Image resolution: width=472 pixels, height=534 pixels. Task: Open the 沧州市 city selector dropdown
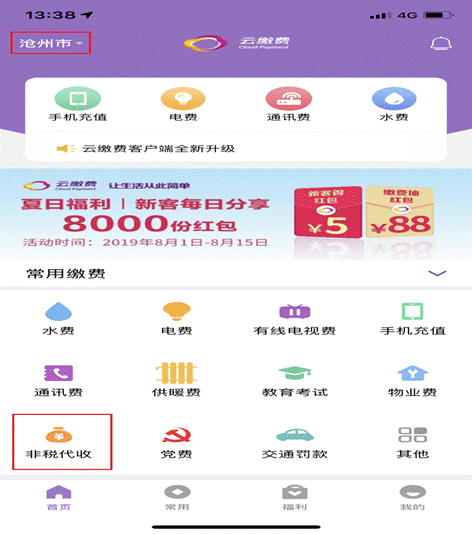(x=51, y=43)
